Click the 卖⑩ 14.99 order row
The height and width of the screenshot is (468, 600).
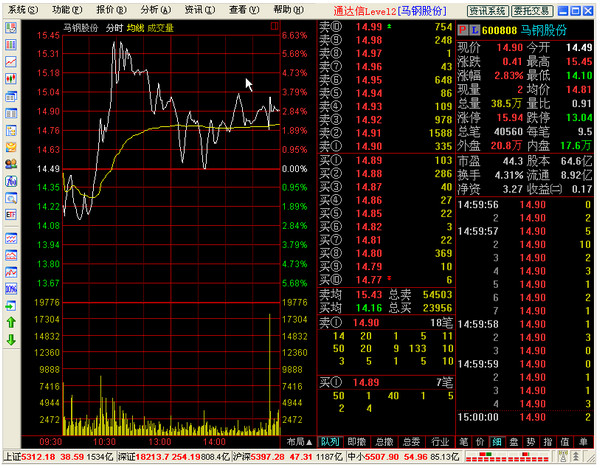click(x=386, y=27)
